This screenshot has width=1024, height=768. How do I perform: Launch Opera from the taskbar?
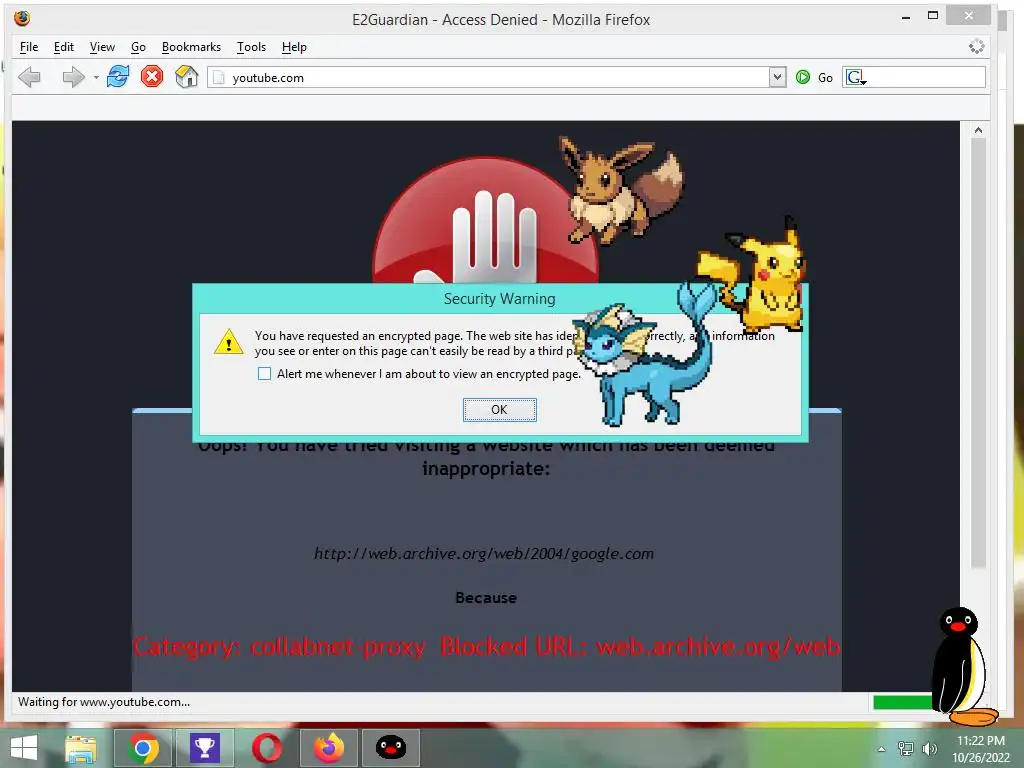tap(266, 748)
